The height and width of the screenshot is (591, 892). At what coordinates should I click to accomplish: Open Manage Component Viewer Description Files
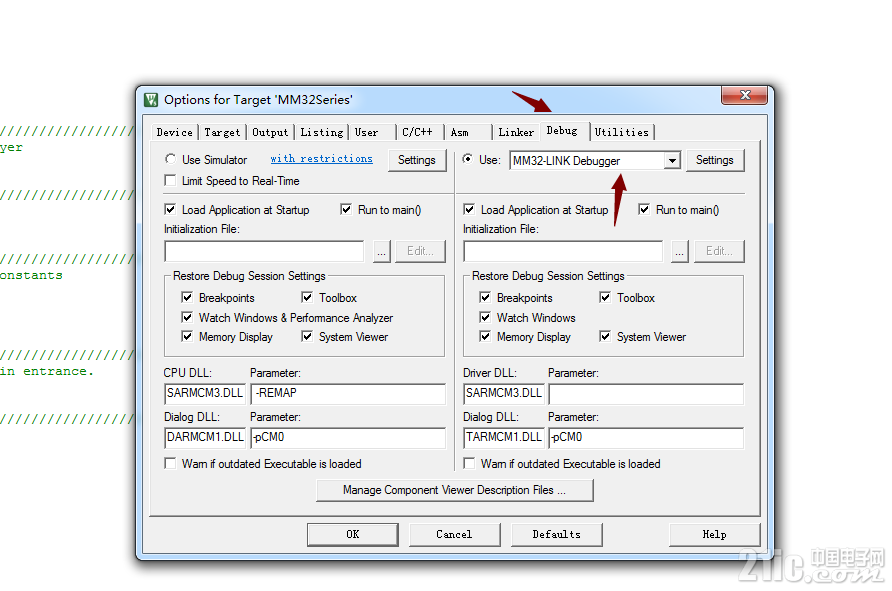[x=455, y=490]
